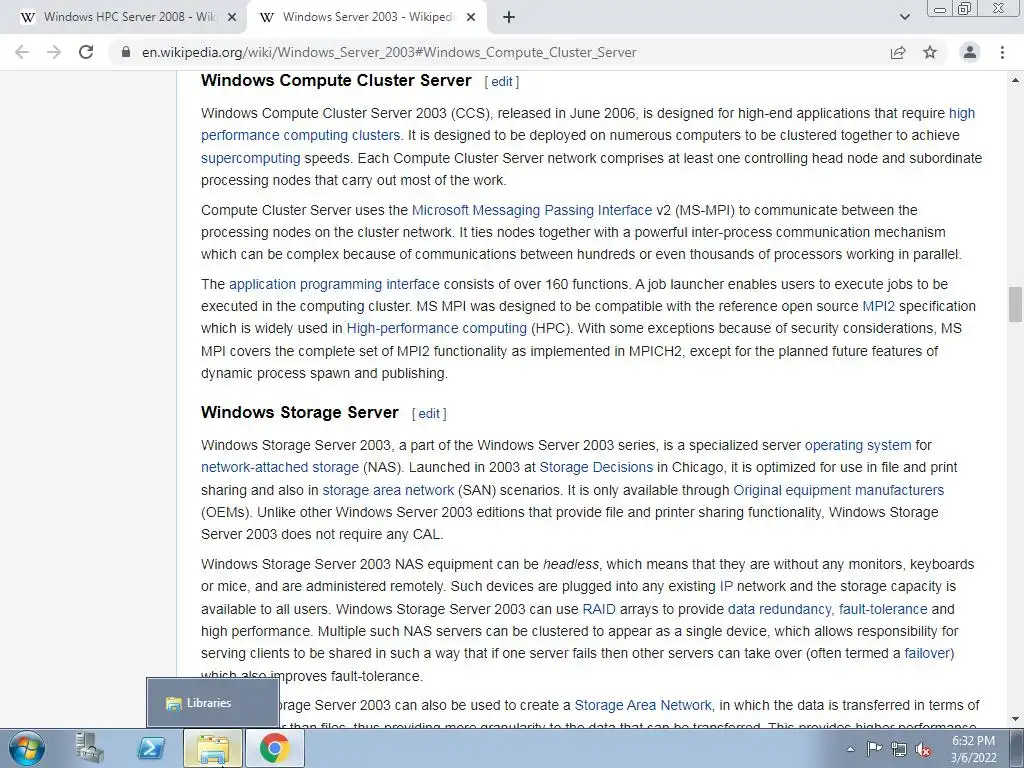Share this page via the share icon
The width and height of the screenshot is (1024, 768).
tap(898, 52)
